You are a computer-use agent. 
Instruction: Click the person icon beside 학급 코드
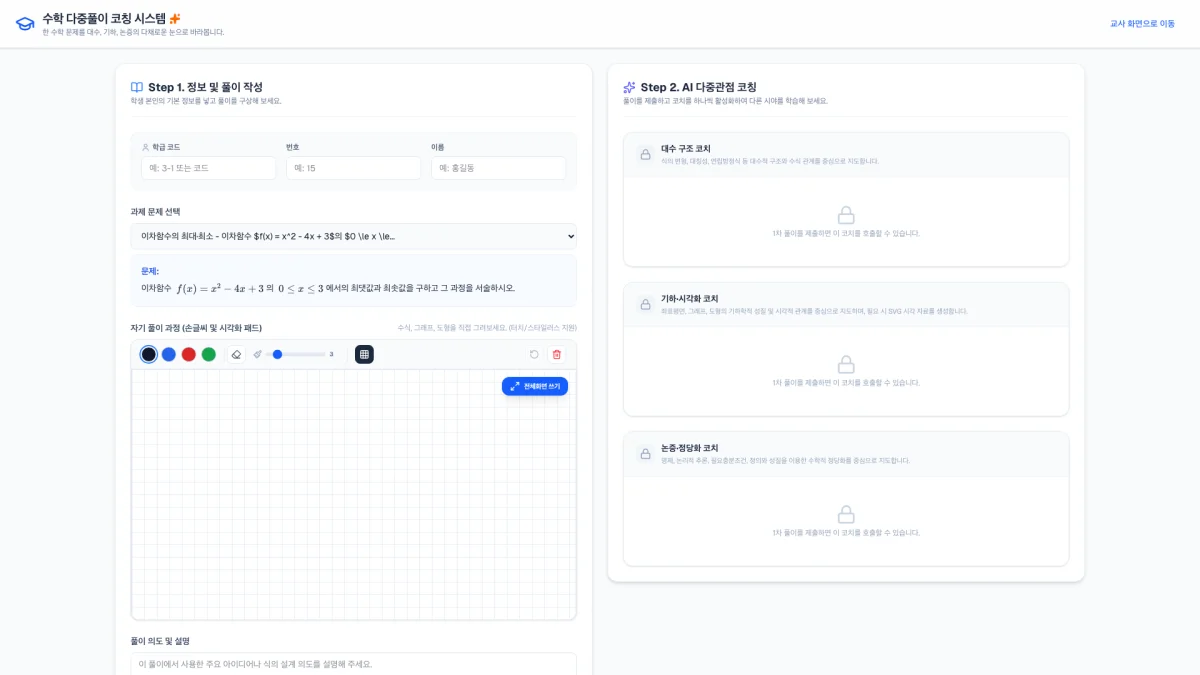(x=145, y=147)
